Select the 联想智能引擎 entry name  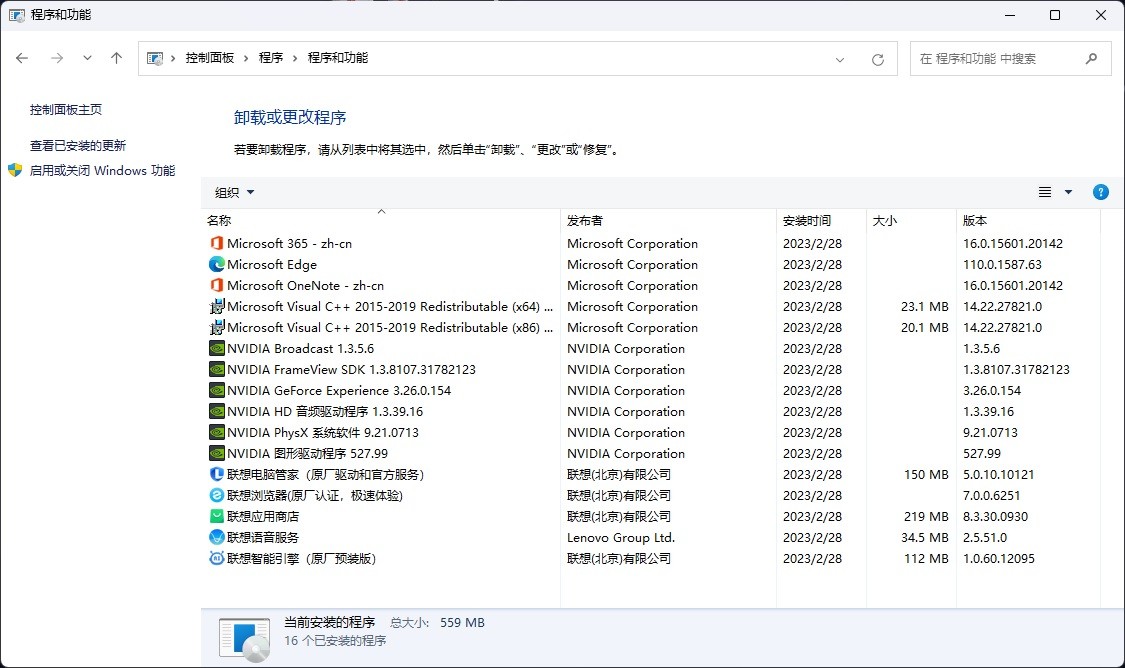click(x=301, y=558)
